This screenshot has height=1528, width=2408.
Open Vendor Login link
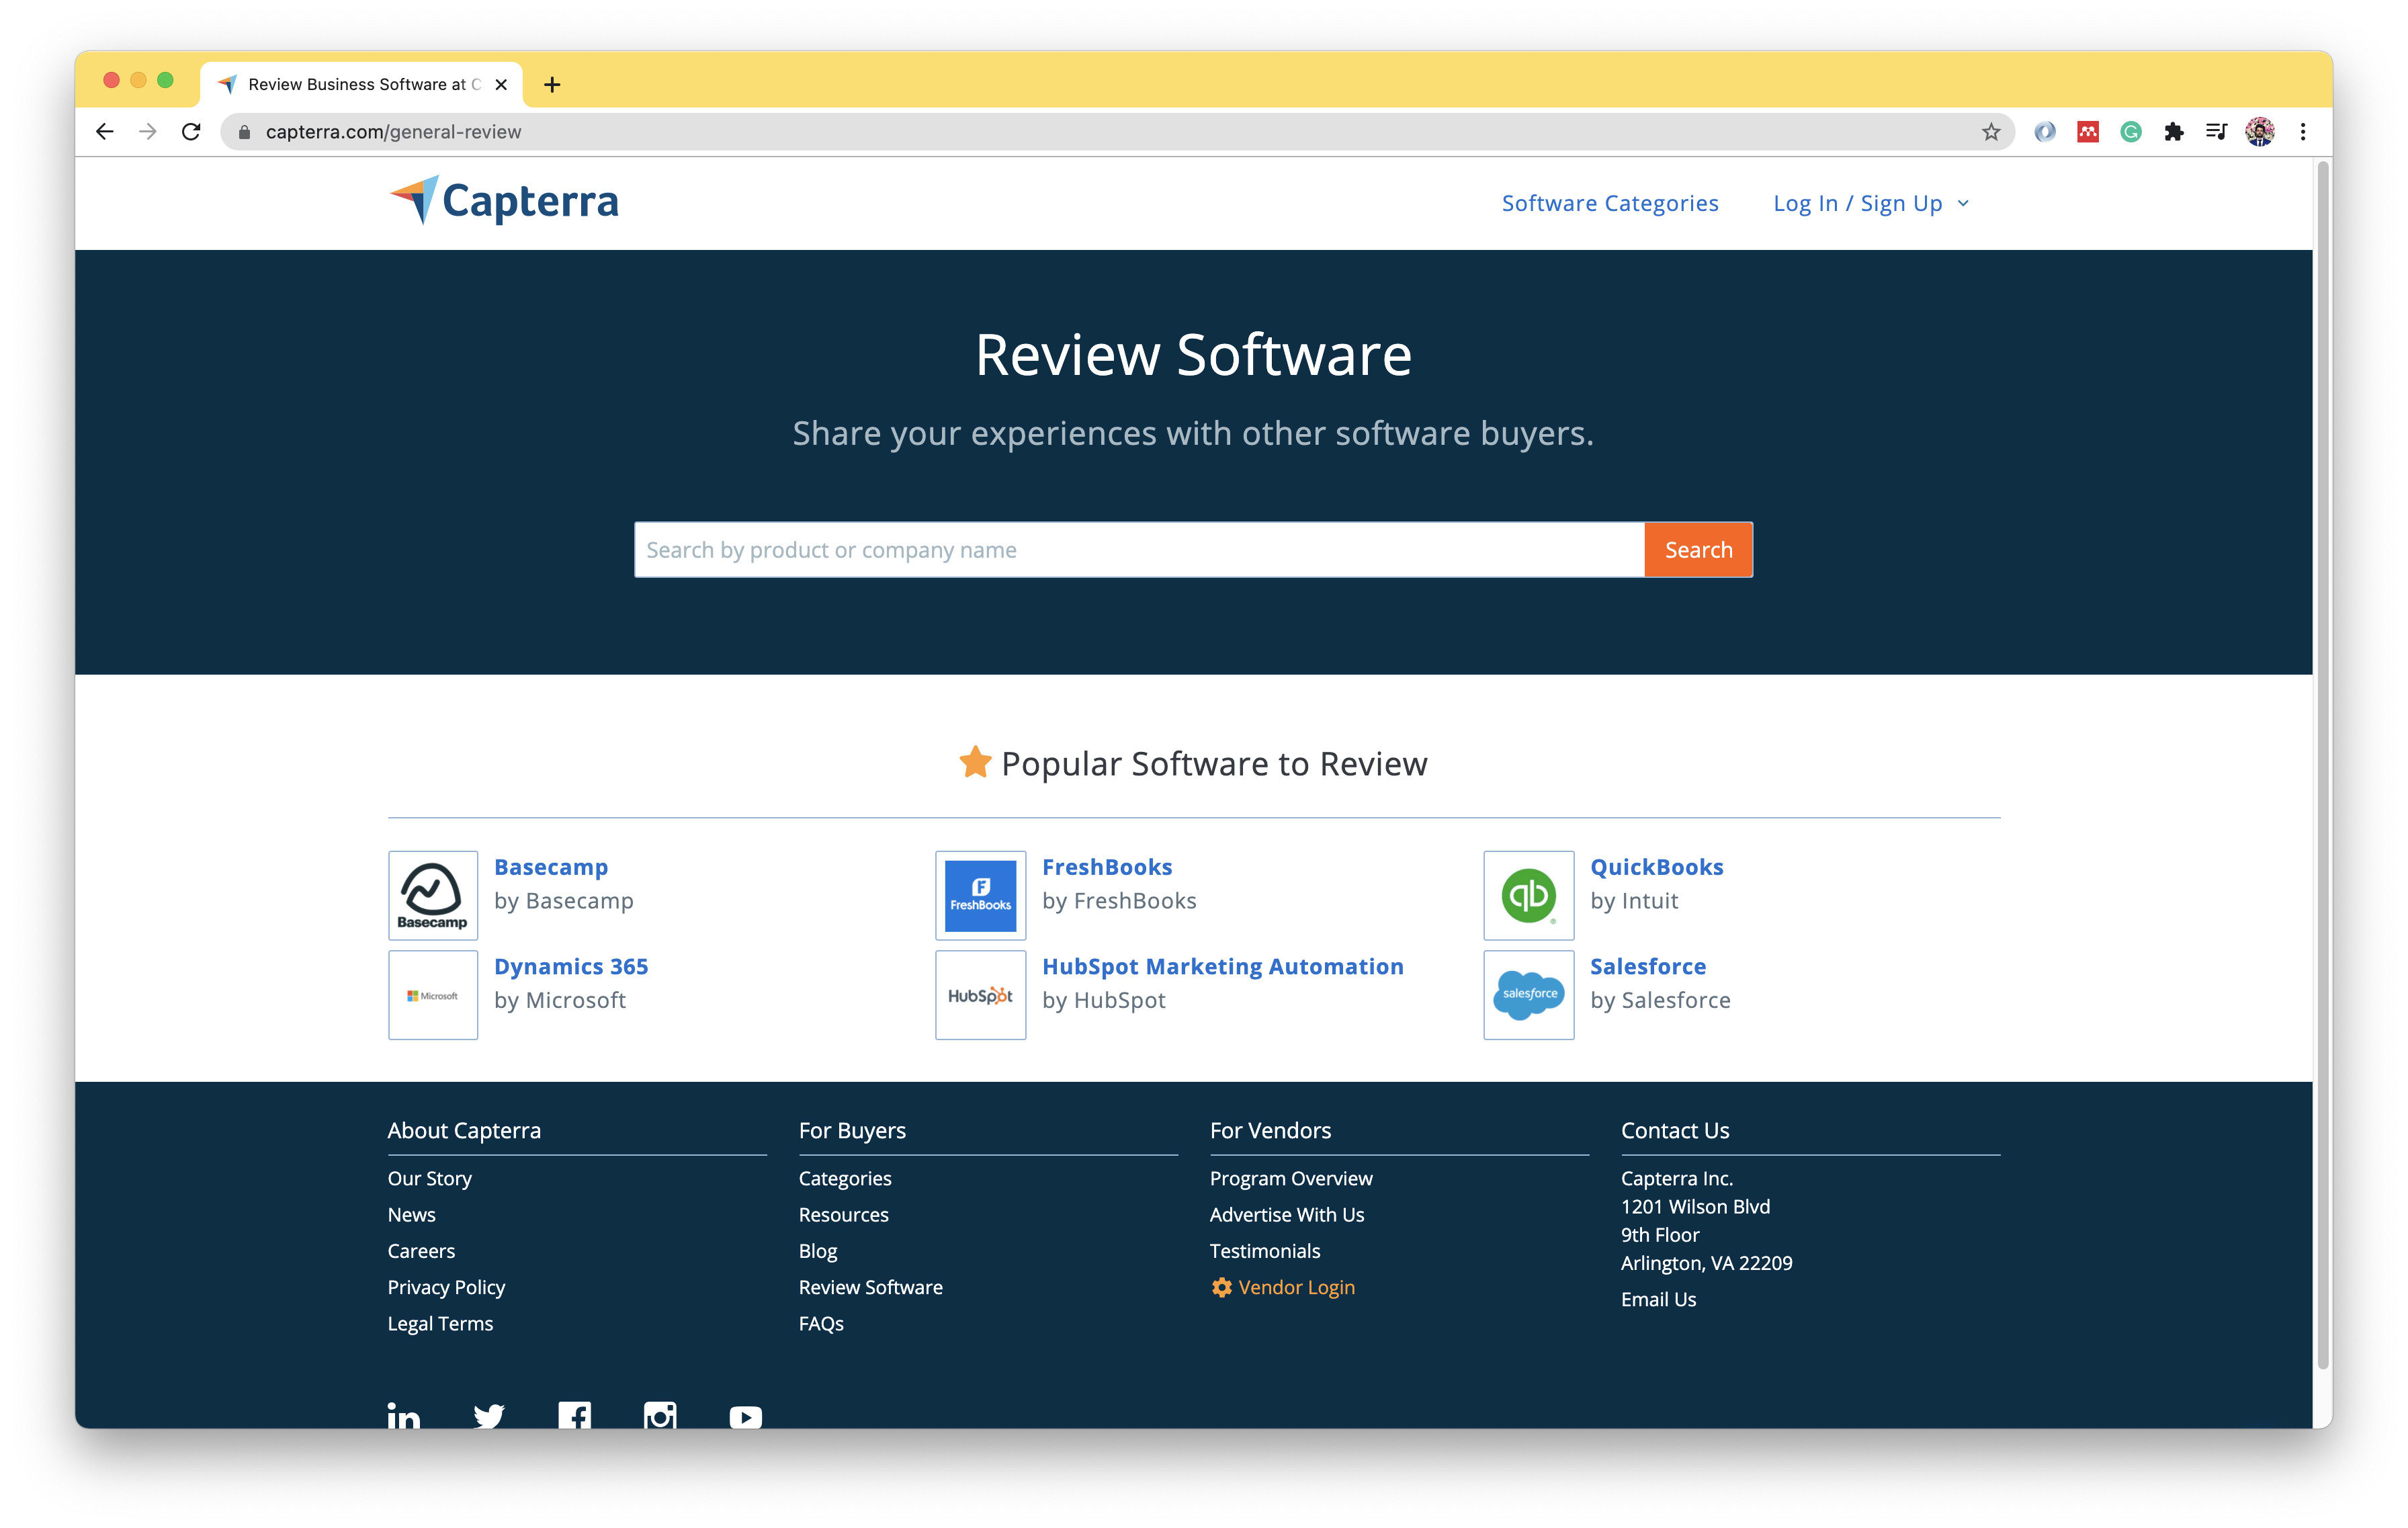[x=1283, y=1287]
